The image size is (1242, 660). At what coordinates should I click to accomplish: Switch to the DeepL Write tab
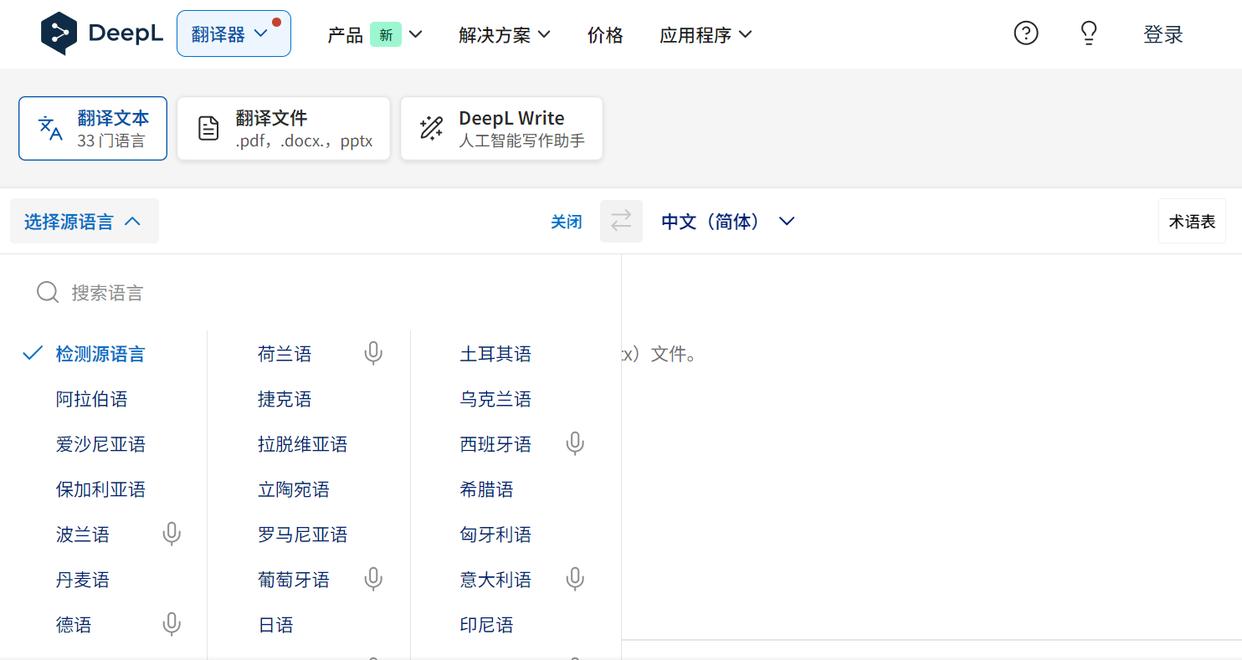(x=502, y=128)
